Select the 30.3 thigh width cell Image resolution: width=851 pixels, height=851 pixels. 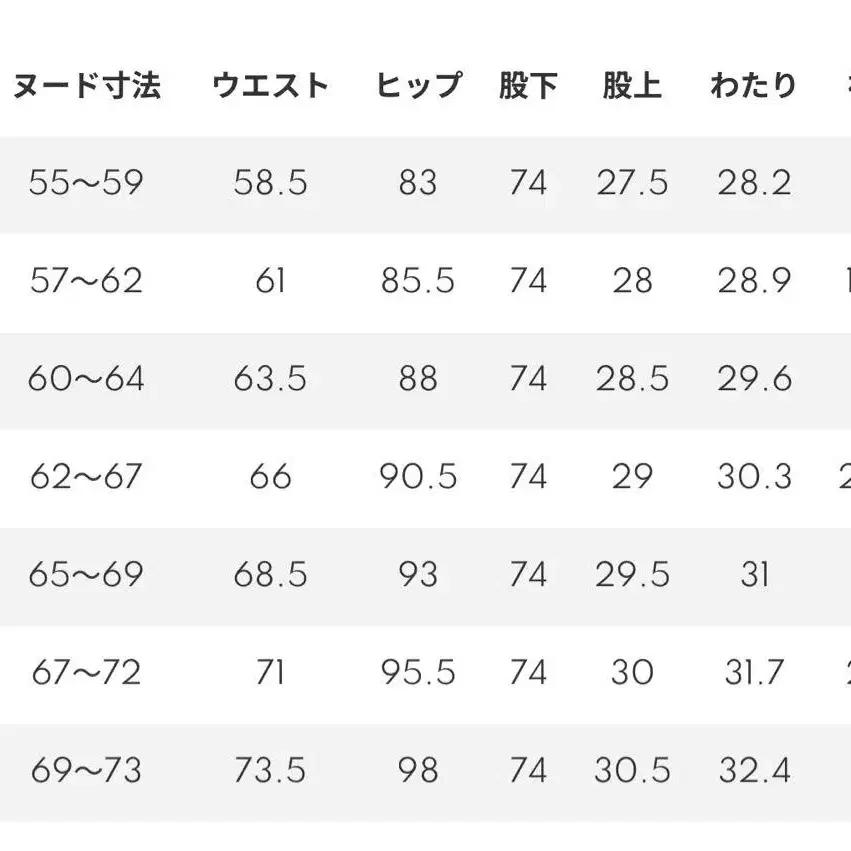pyautogui.click(x=754, y=477)
